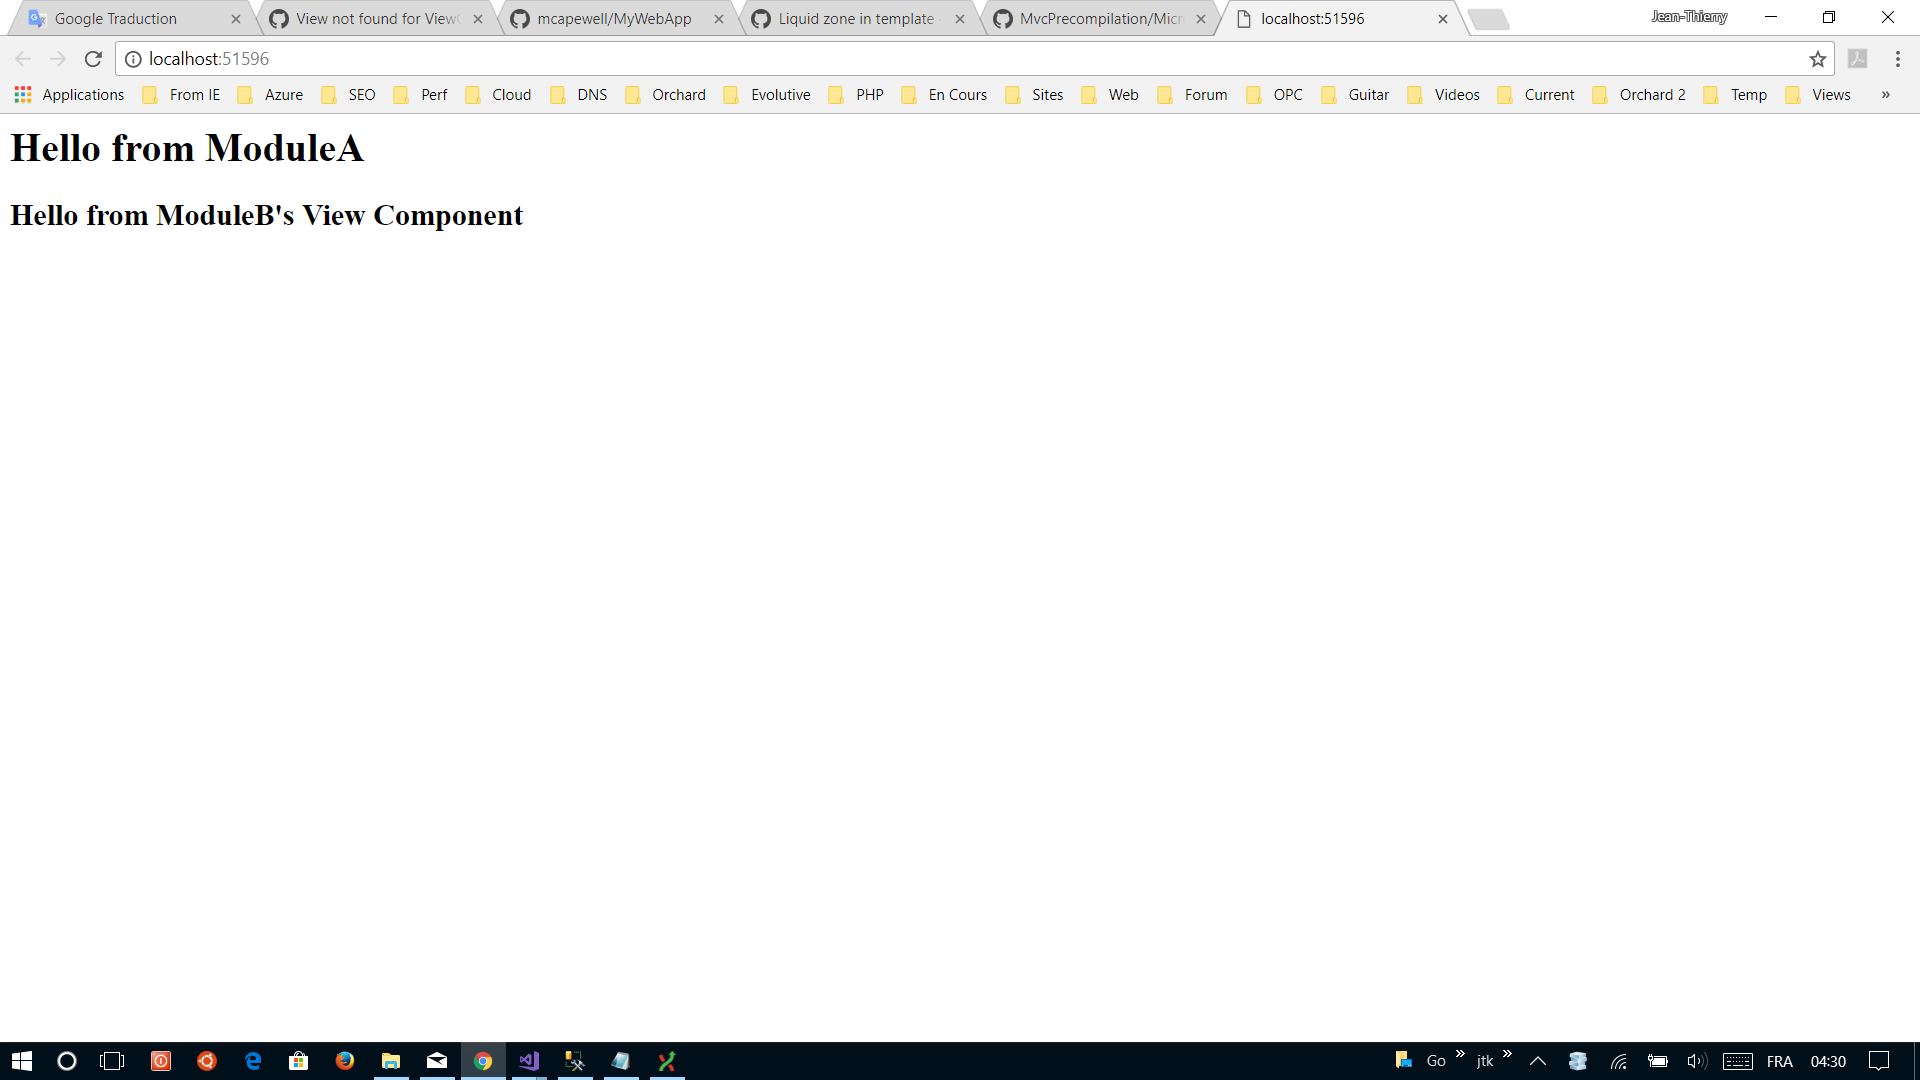Viewport: 1920px width, 1080px height.
Task: Show hidden system tray icons
Action: [x=1538, y=1061]
